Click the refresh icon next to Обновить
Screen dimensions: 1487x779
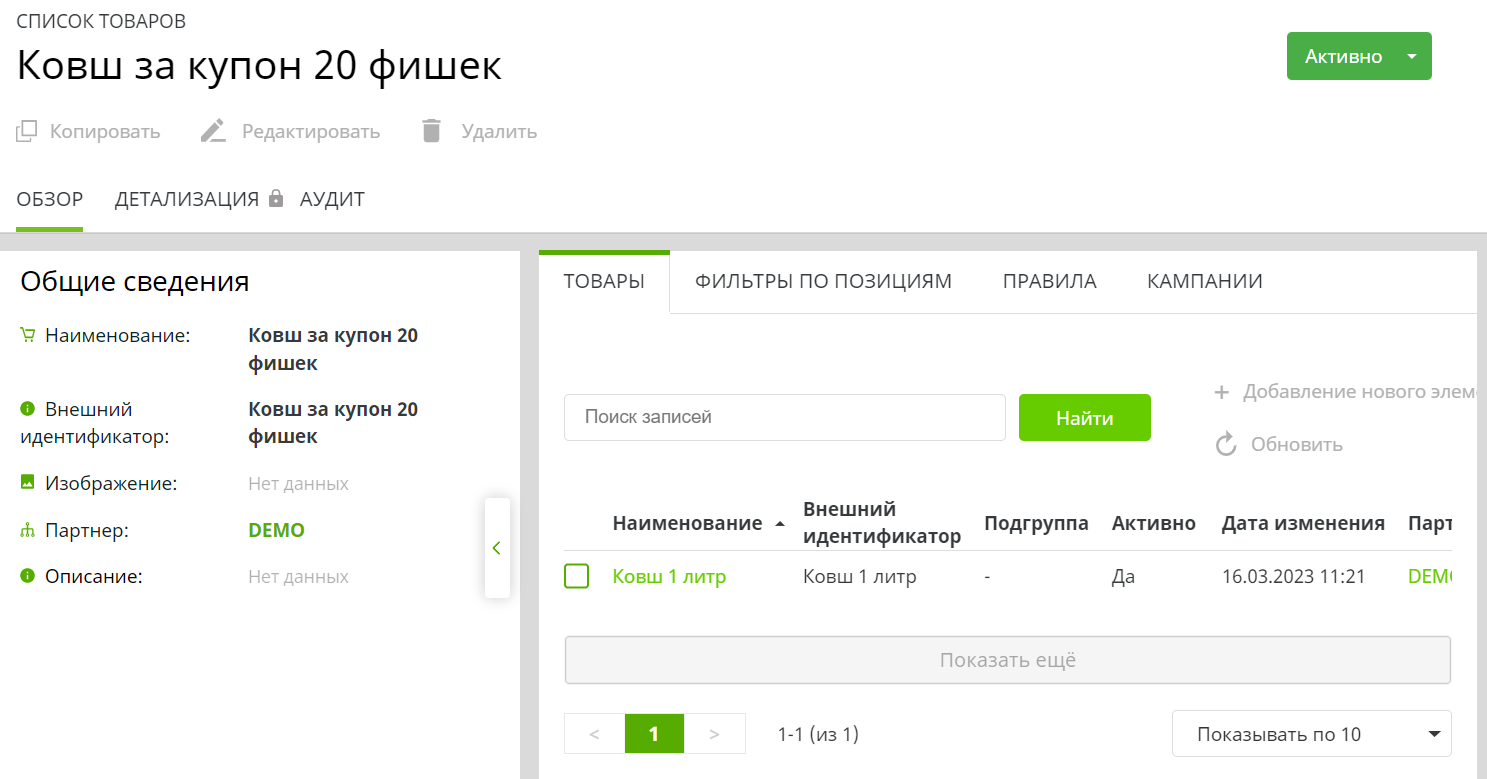tap(1226, 445)
